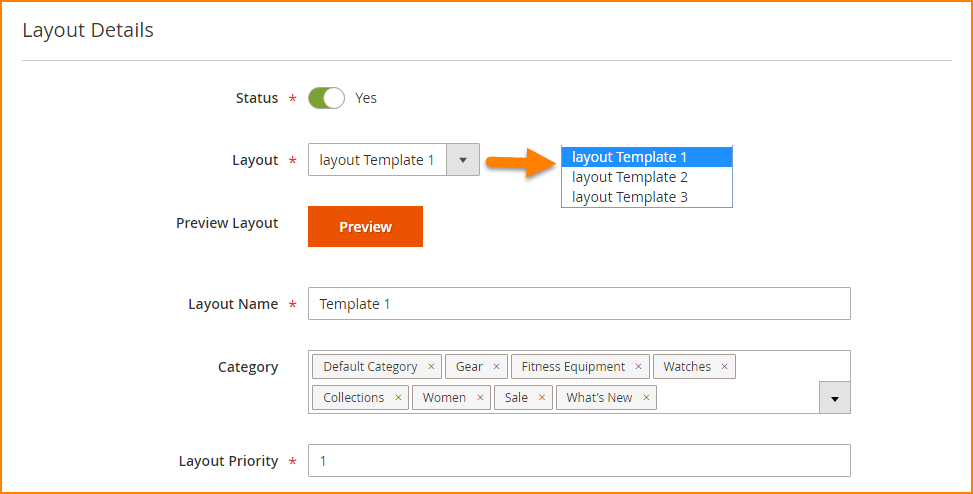Click the Layout Priority input field

(x=579, y=461)
